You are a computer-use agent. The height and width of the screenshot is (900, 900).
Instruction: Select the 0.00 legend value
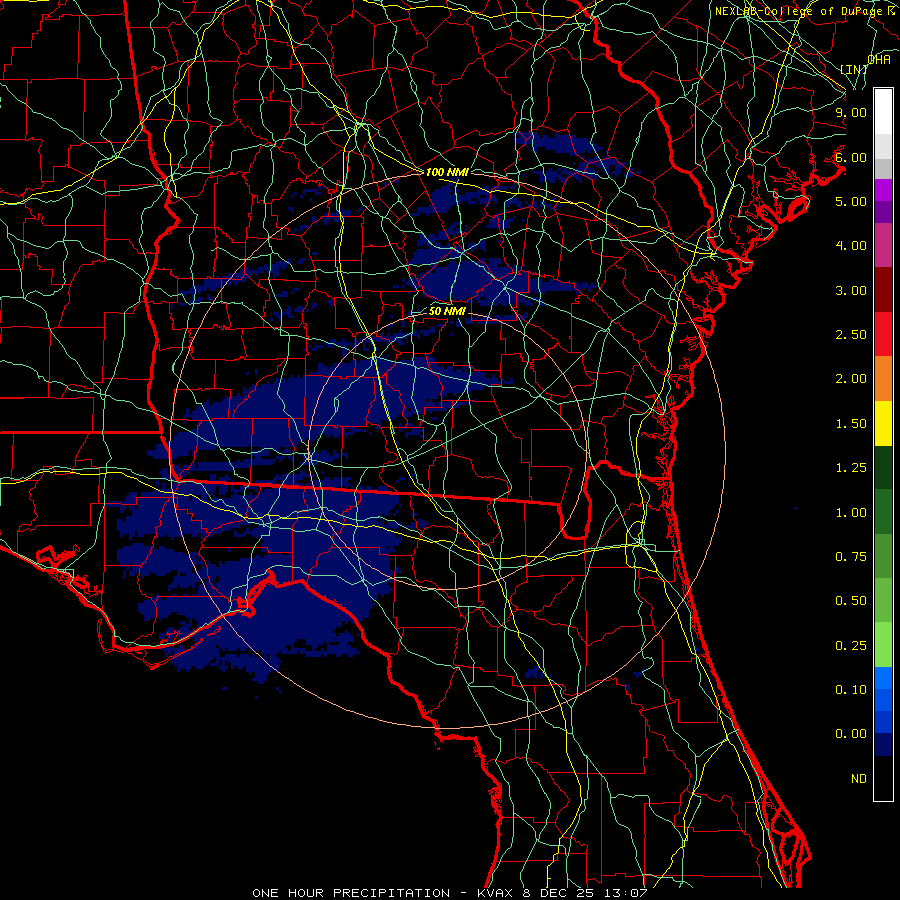click(851, 734)
